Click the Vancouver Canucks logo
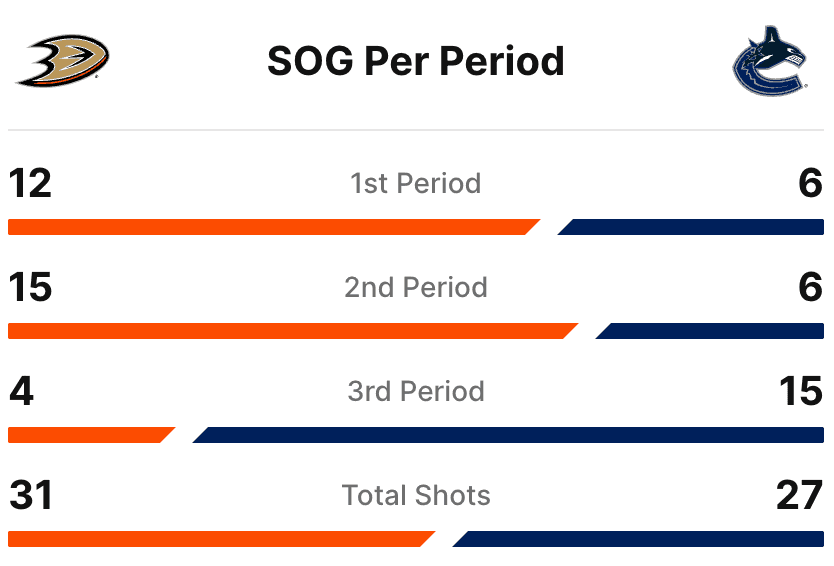Screen dimensions: 834x566 pyautogui.click(x=768, y=60)
